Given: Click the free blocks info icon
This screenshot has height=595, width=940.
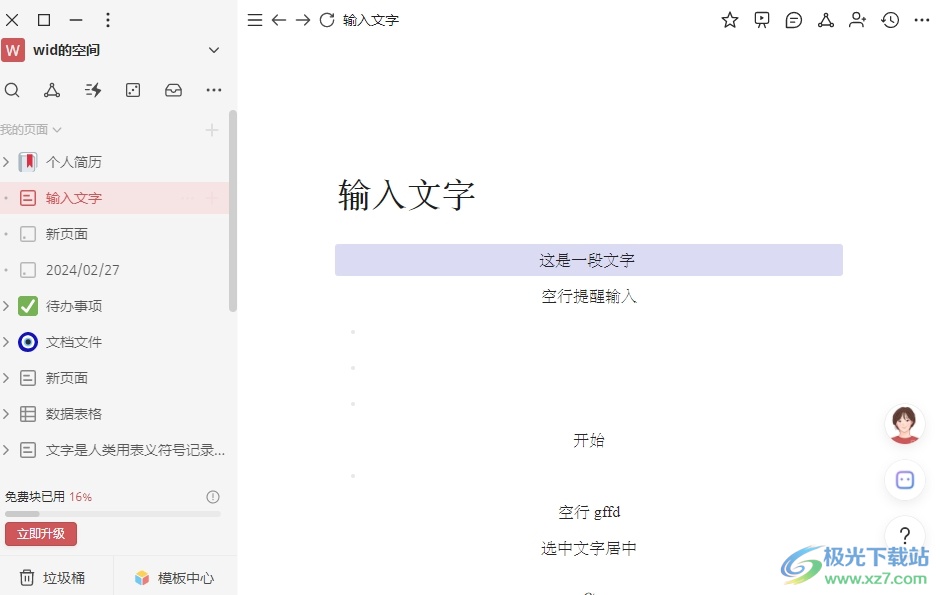Looking at the screenshot, I should pos(213,497).
